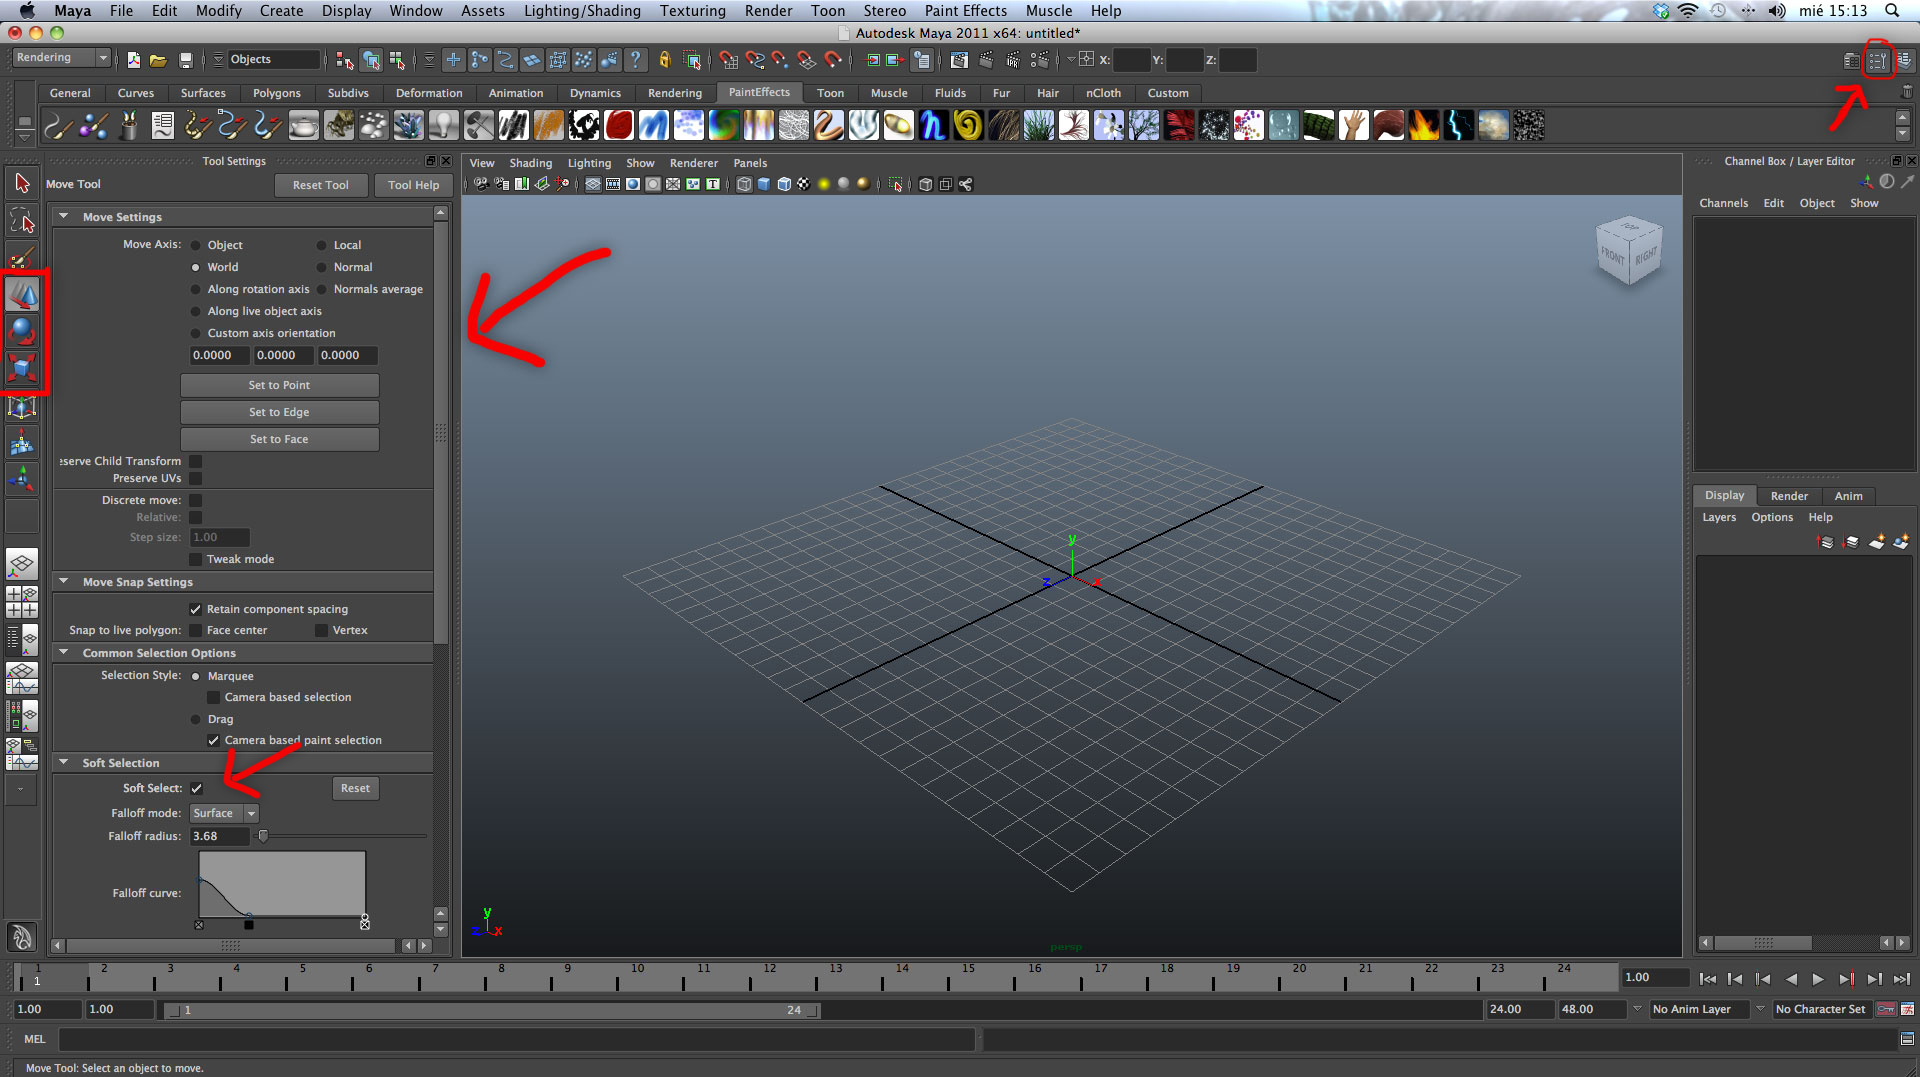Image resolution: width=1920 pixels, height=1077 pixels.
Task: Collapse the Move Settings section
Action: click(64, 216)
